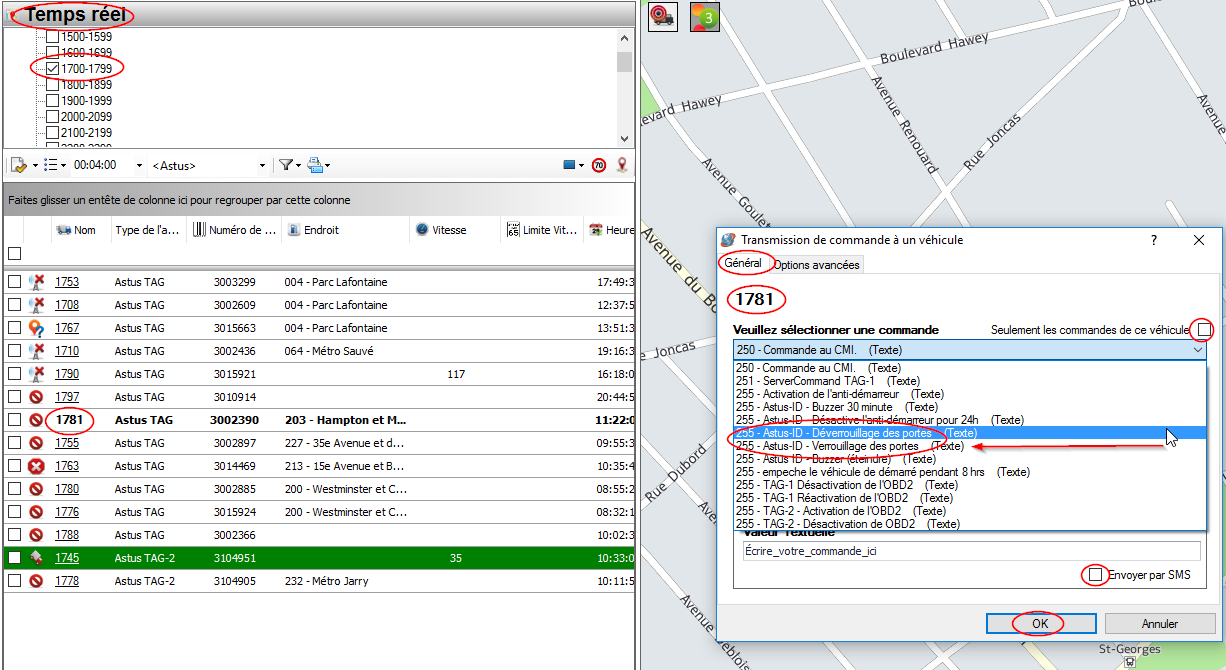Collapse the command selection combo box
The width and height of the screenshot is (1226, 670).
point(1197,351)
